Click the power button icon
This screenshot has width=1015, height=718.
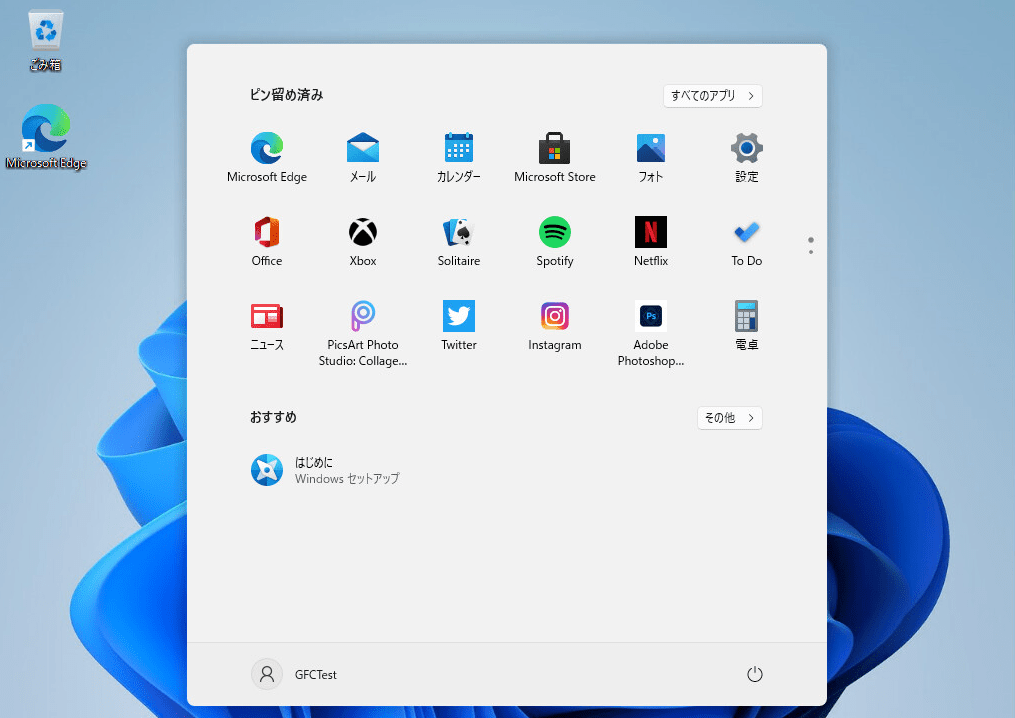[754, 674]
